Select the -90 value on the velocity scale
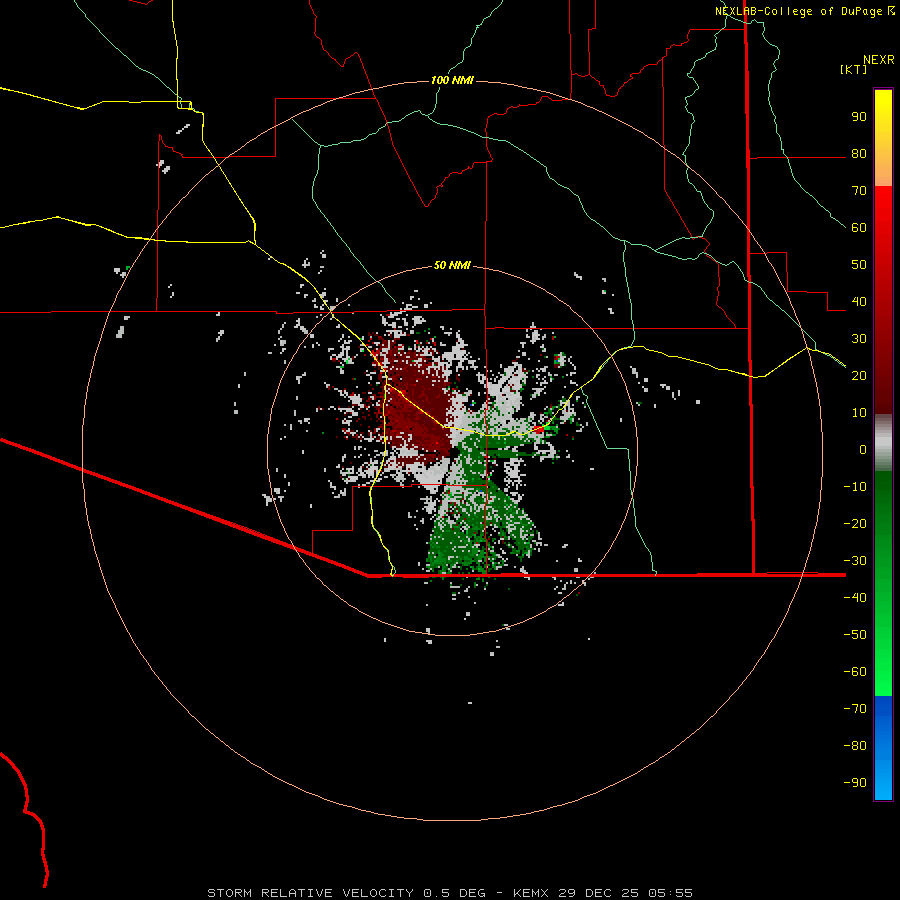The image size is (900, 900). pos(855,783)
